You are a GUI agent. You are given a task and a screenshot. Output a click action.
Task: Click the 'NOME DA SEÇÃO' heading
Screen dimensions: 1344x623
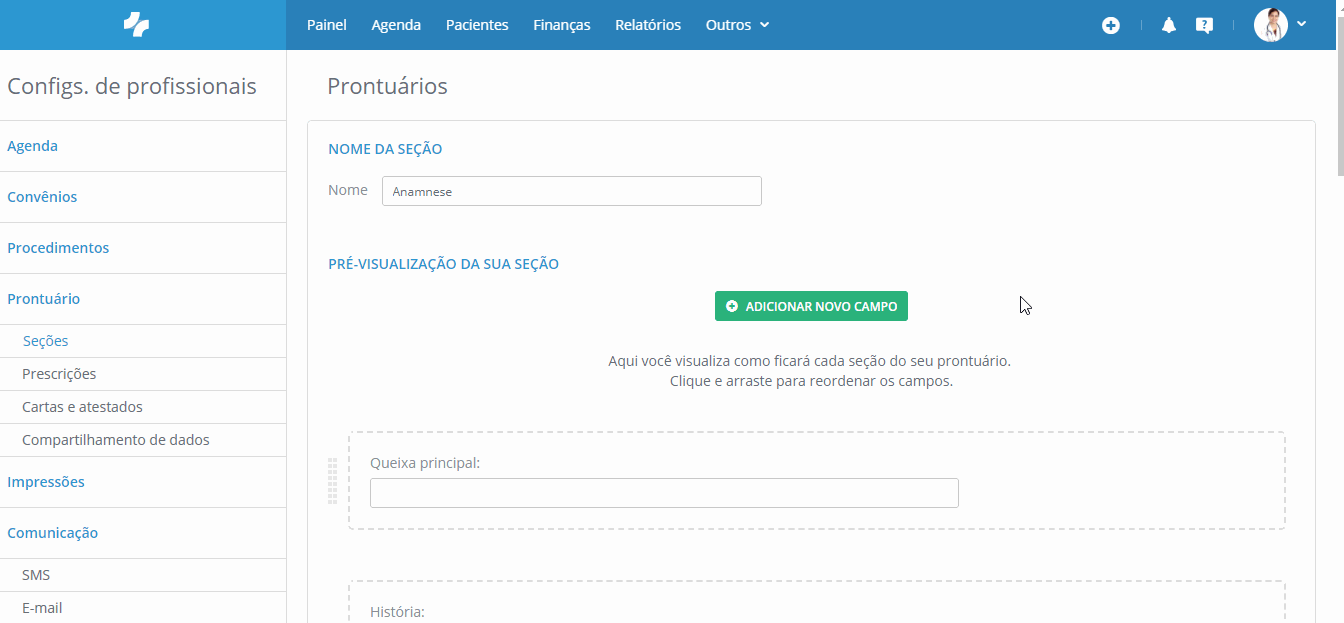[x=385, y=149]
